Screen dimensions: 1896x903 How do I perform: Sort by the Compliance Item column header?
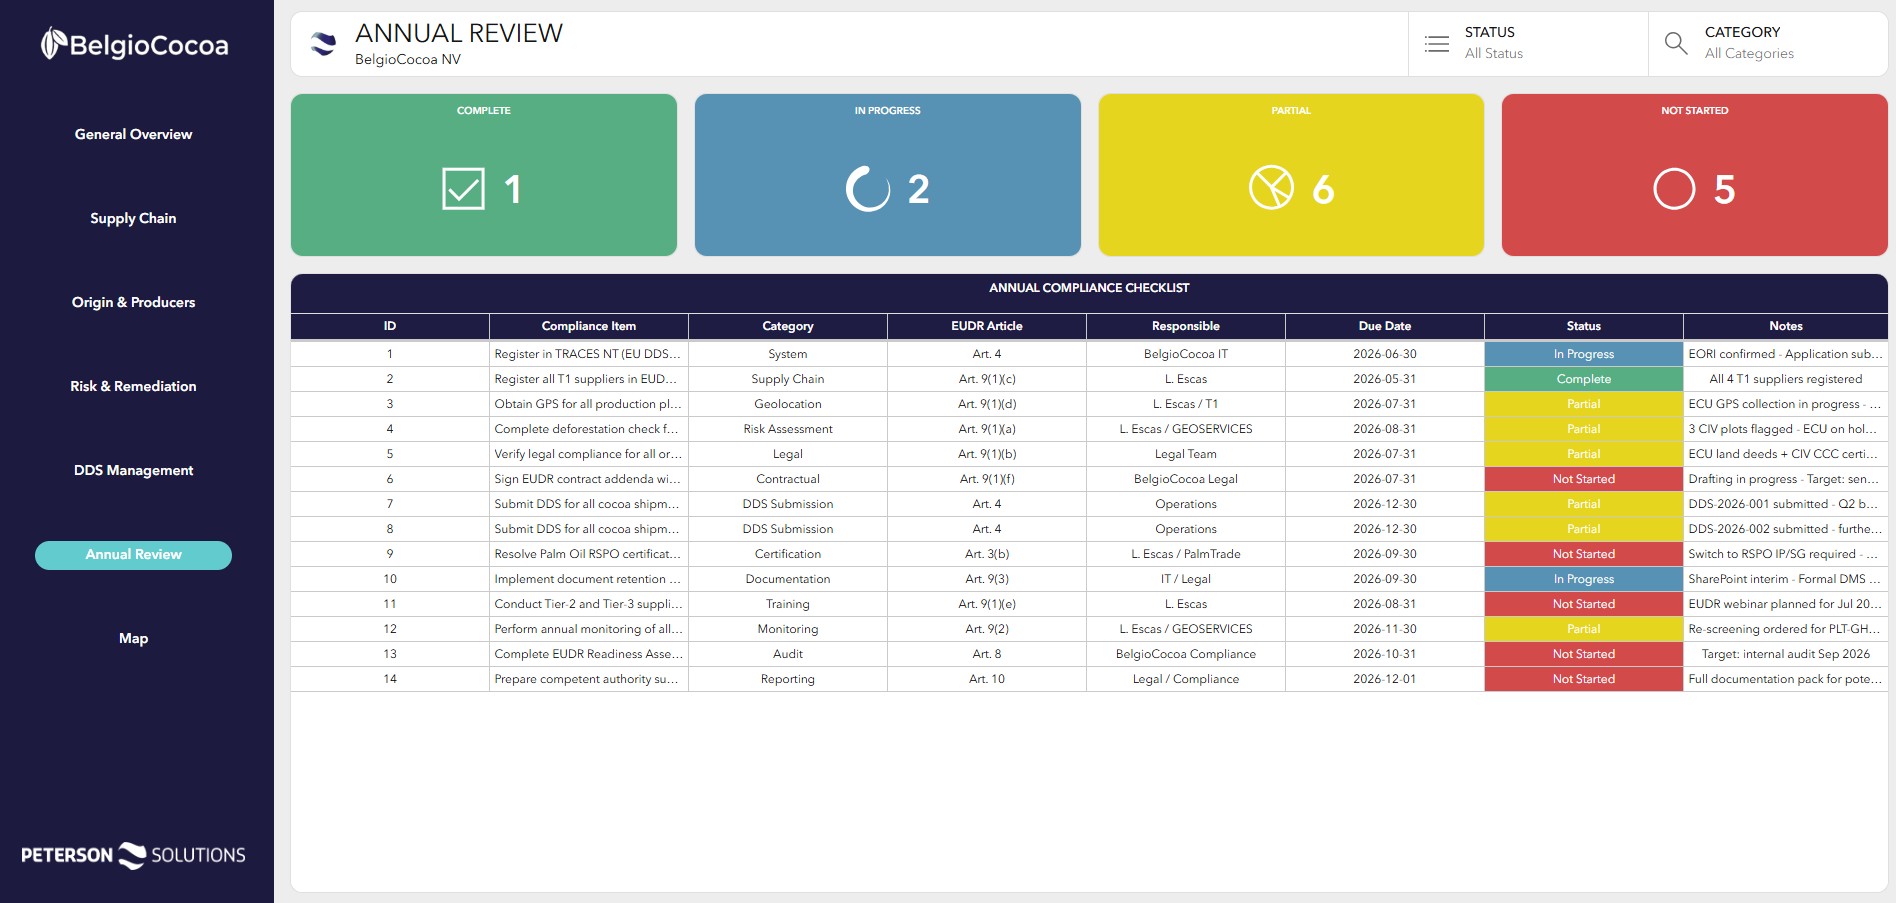[589, 326]
